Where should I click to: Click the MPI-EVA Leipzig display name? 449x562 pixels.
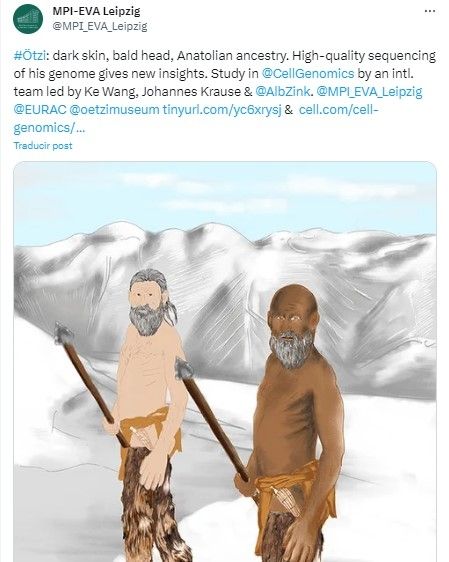(96, 11)
